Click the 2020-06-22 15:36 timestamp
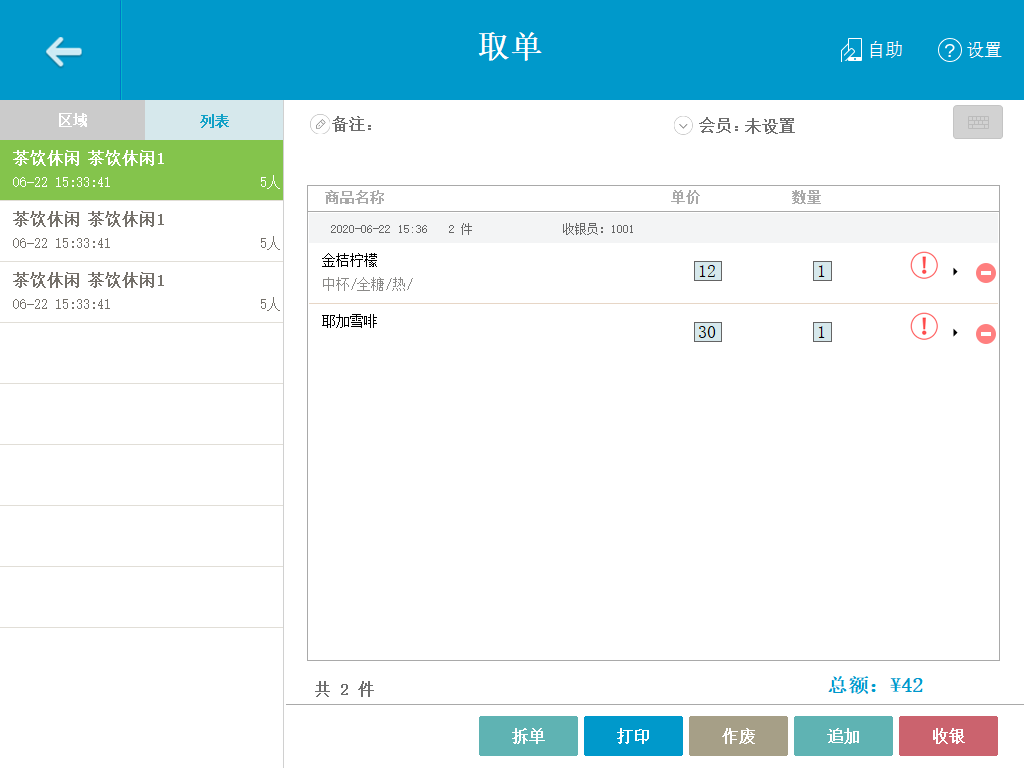 coord(379,229)
